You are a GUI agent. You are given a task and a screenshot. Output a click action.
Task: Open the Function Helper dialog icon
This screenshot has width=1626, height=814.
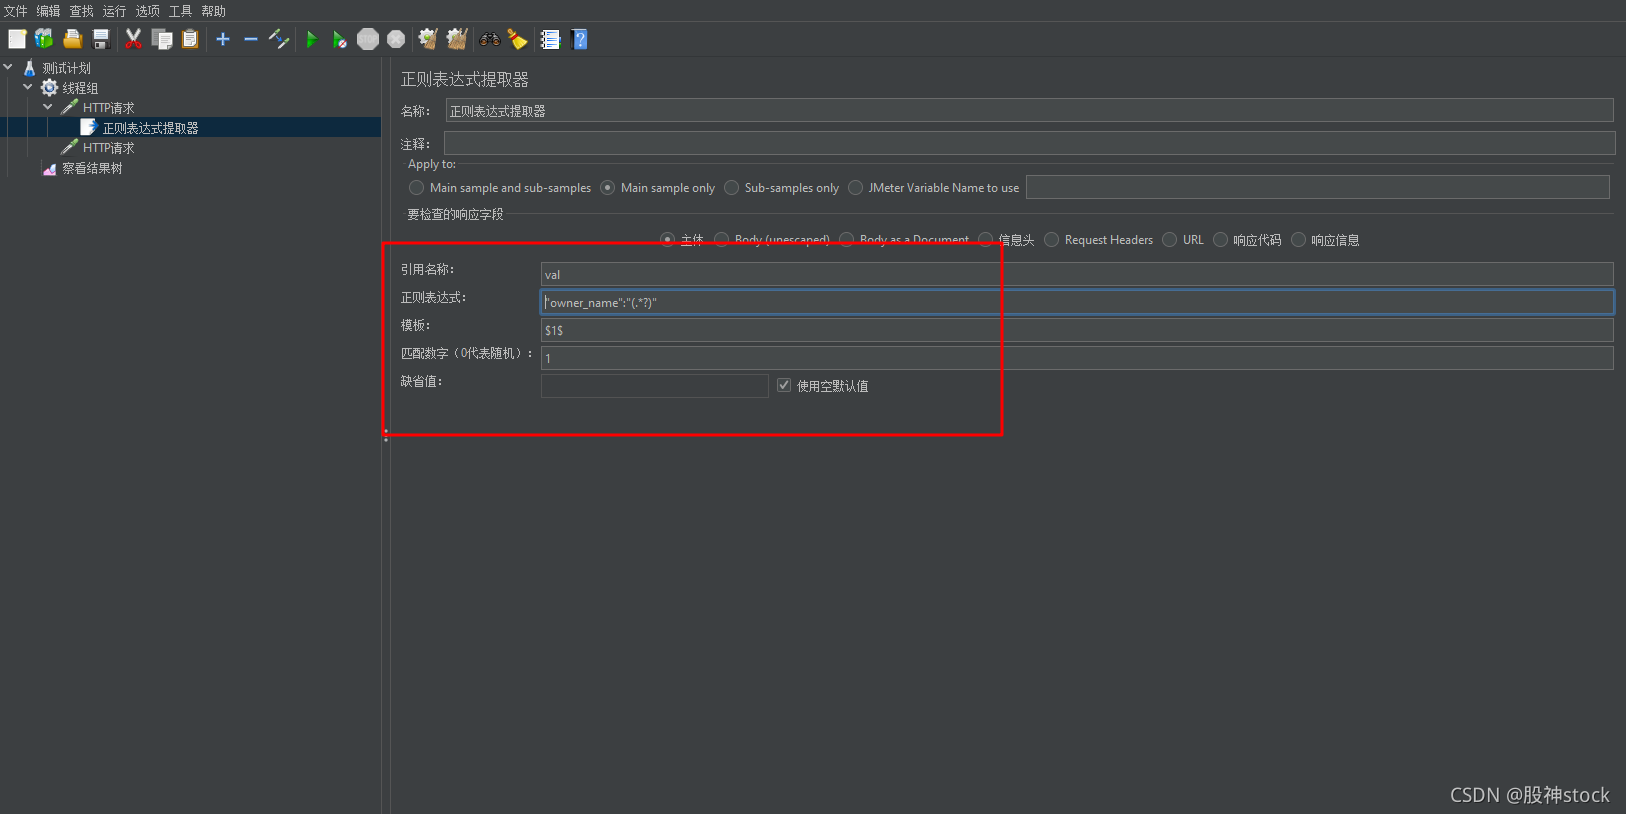[x=550, y=39]
